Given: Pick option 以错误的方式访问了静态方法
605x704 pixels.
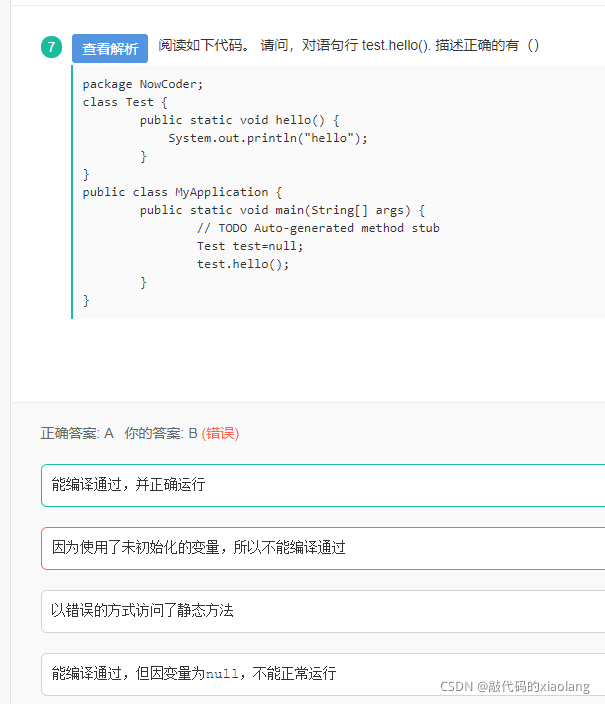Looking at the screenshot, I should [323, 611].
